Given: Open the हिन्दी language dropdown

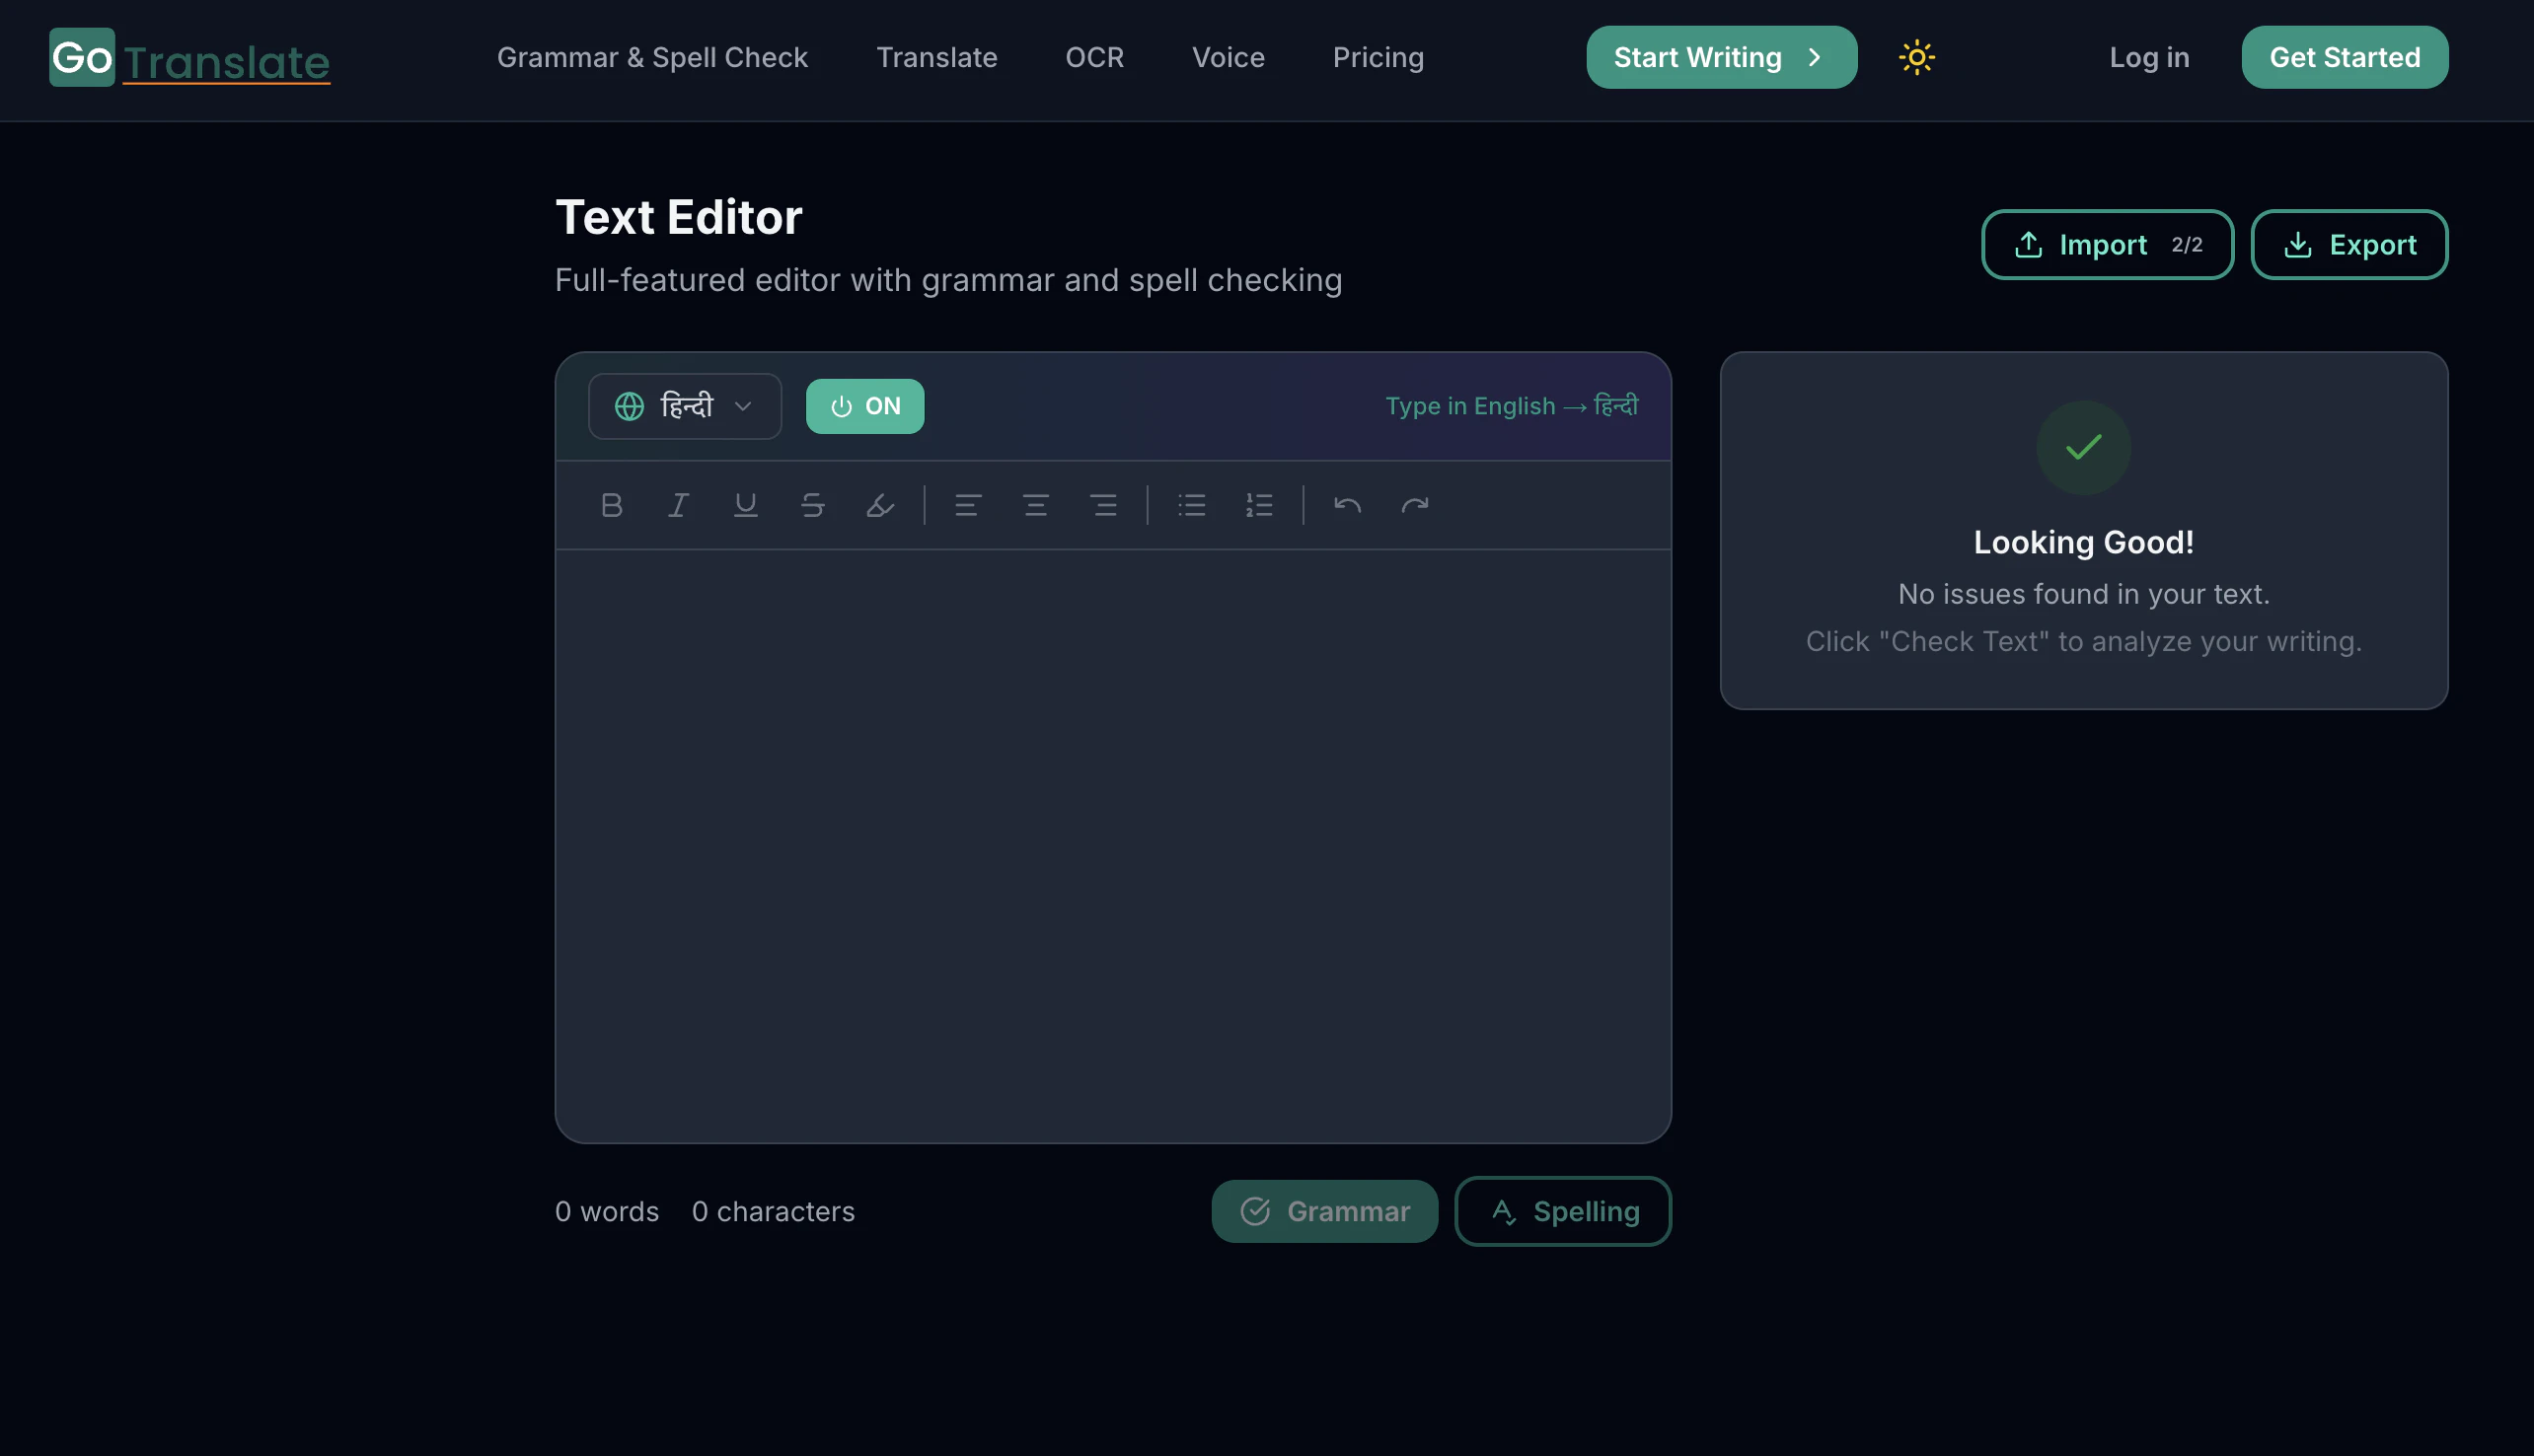Looking at the screenshot, I should tap(684, 406).
